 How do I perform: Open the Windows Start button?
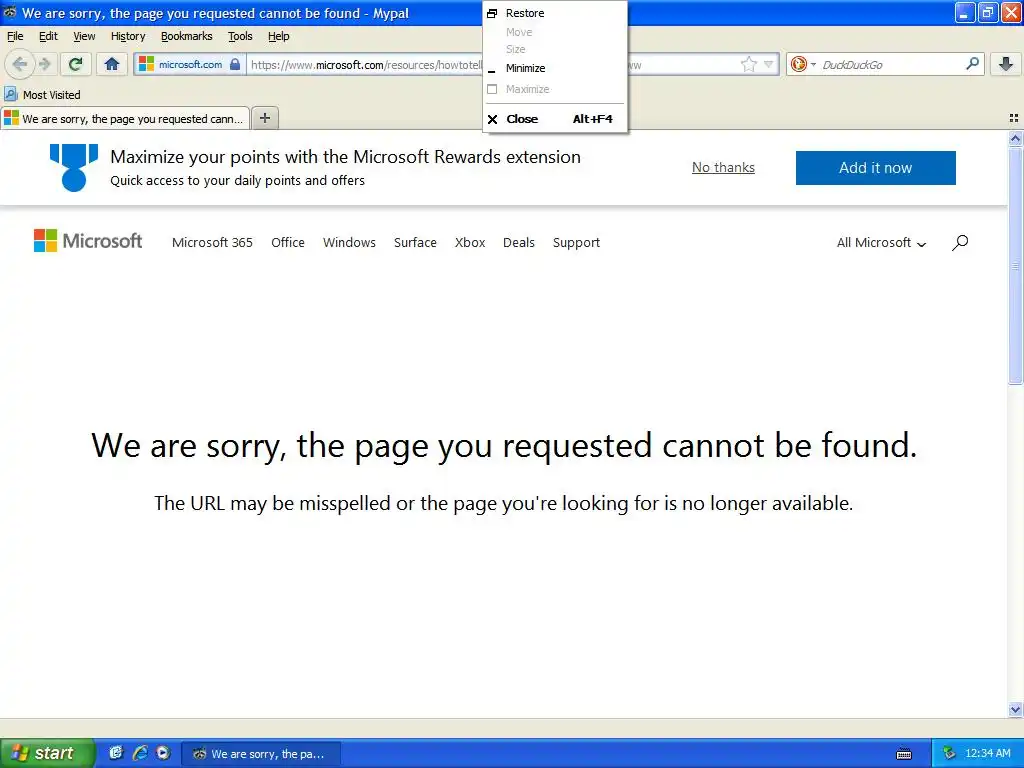click(46, 753)
